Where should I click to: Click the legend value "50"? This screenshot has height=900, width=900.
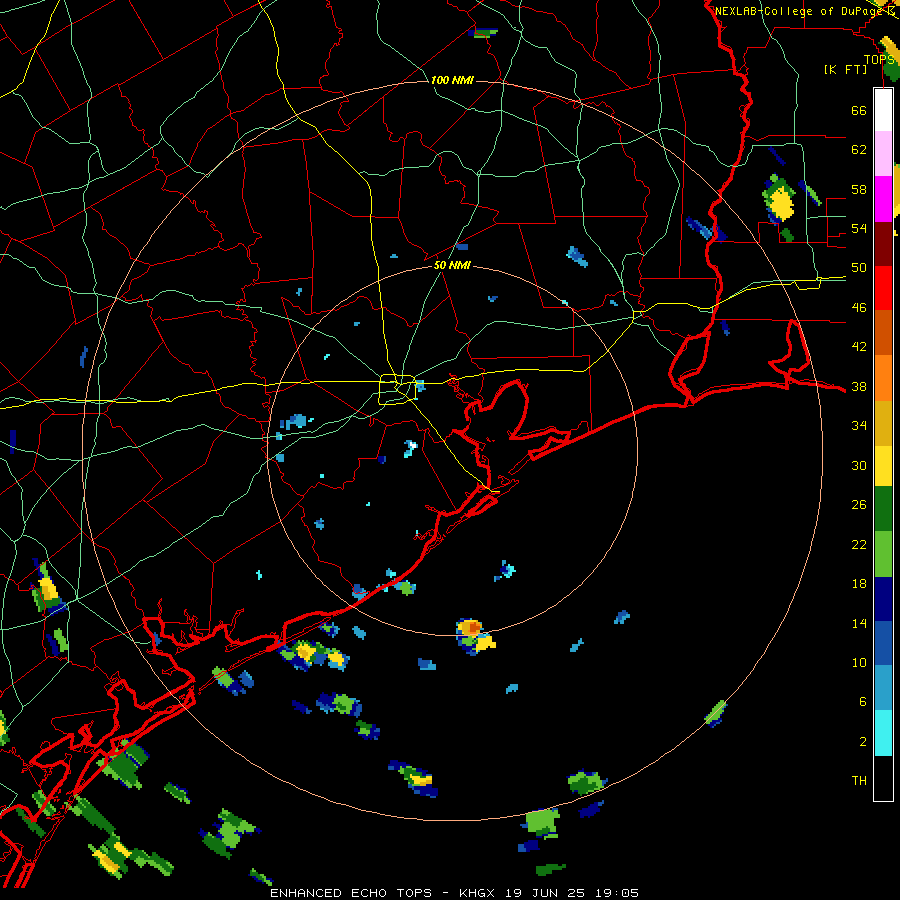pos(859,268)
